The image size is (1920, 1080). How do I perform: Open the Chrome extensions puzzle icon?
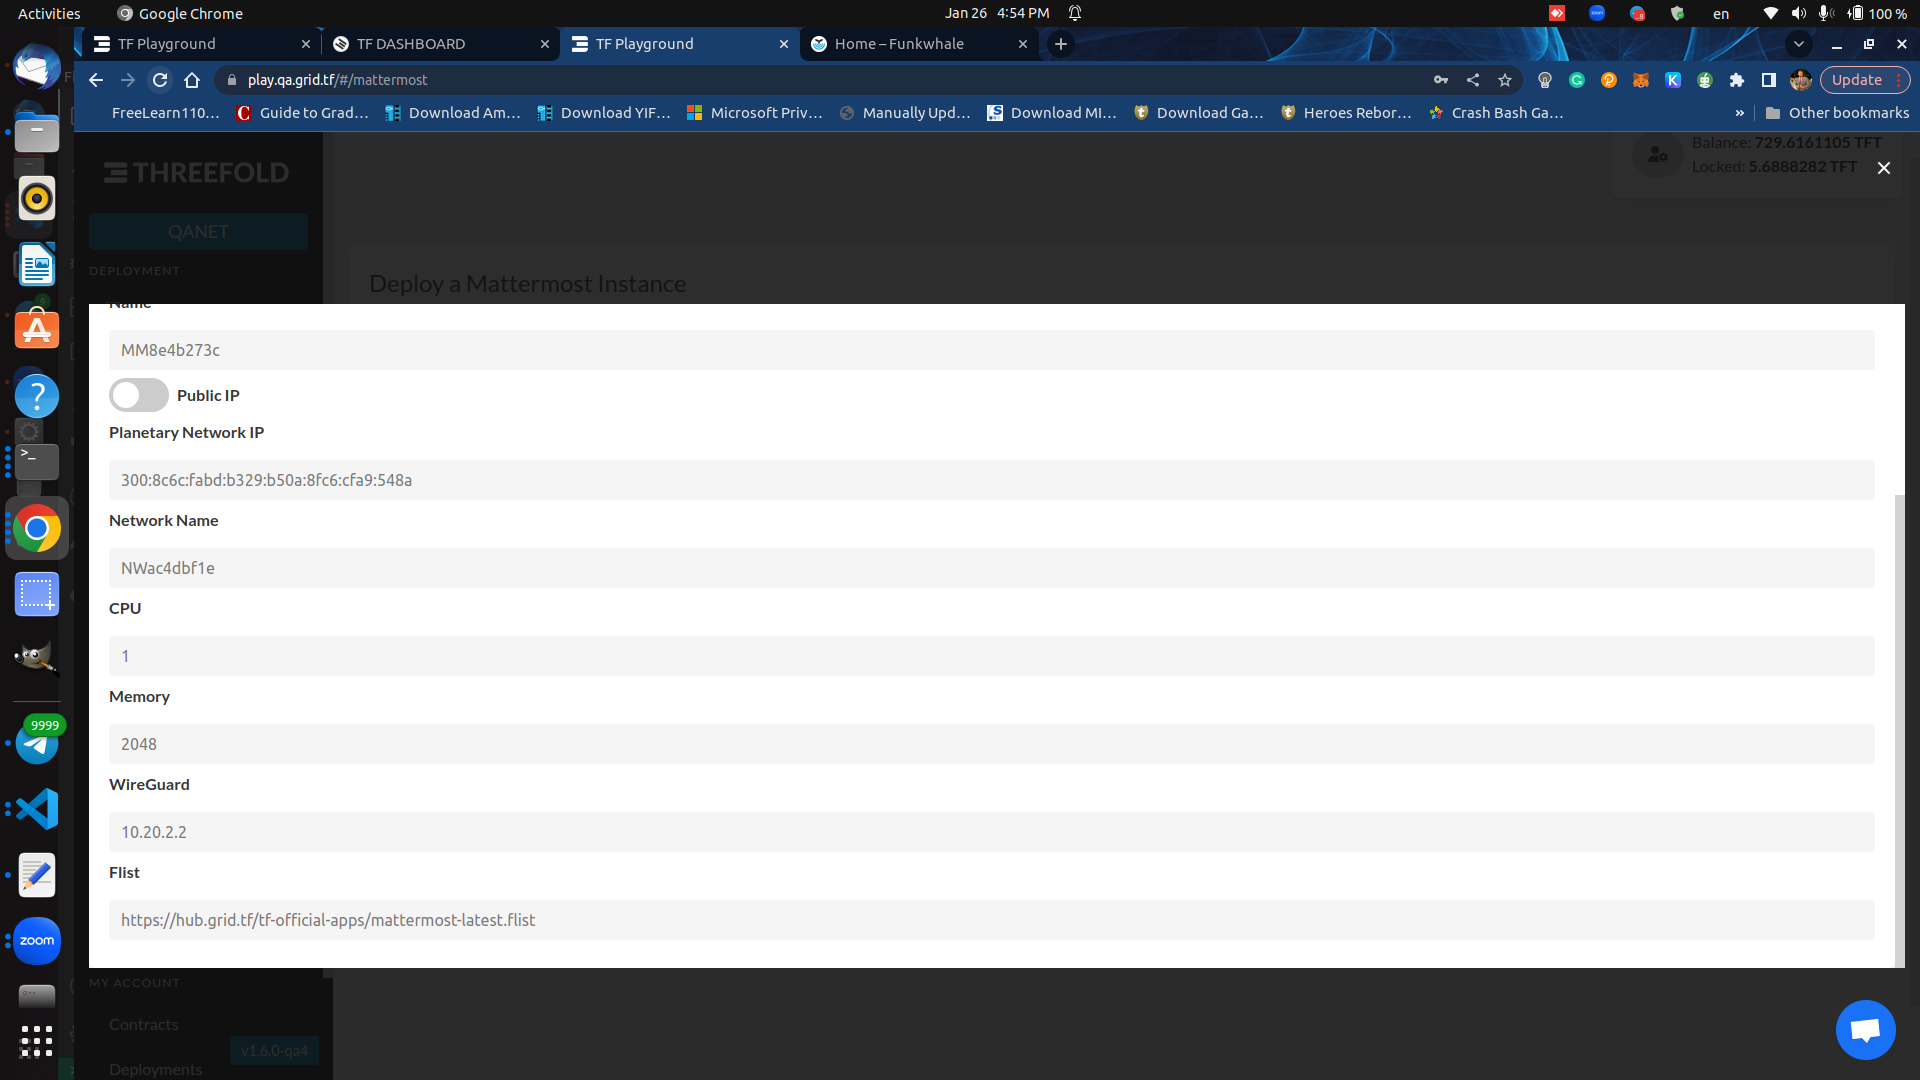(x=1737, y=80)
